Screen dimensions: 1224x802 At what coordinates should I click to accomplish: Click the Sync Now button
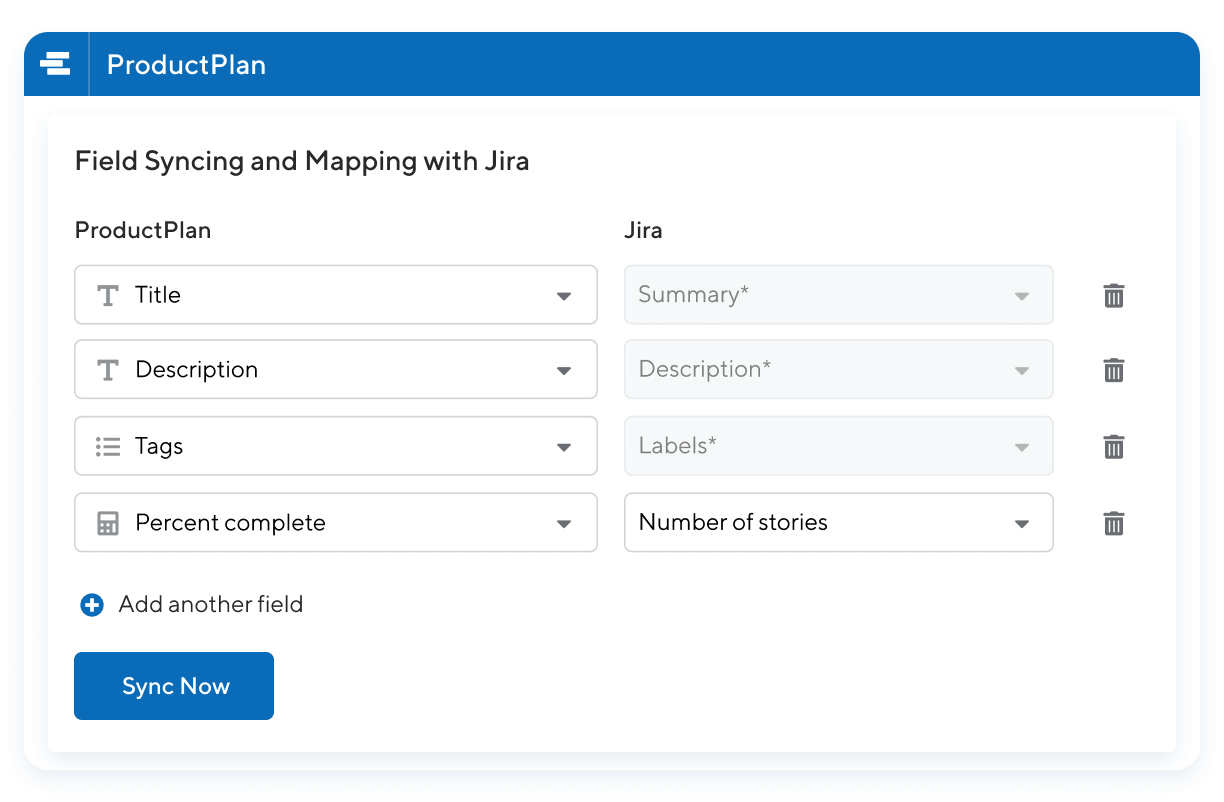click(174, 686)
